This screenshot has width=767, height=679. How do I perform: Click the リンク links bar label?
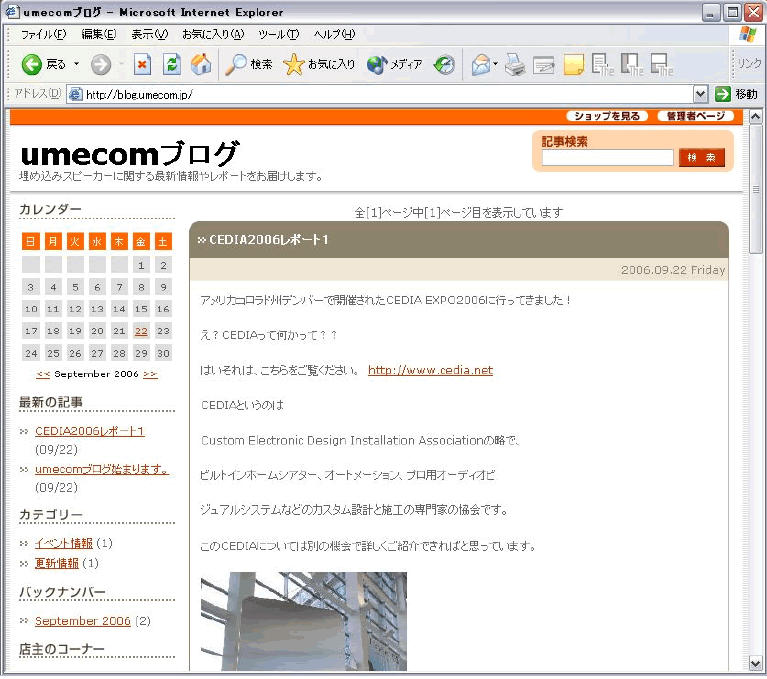pyautogui.click(x=749, y=64)
